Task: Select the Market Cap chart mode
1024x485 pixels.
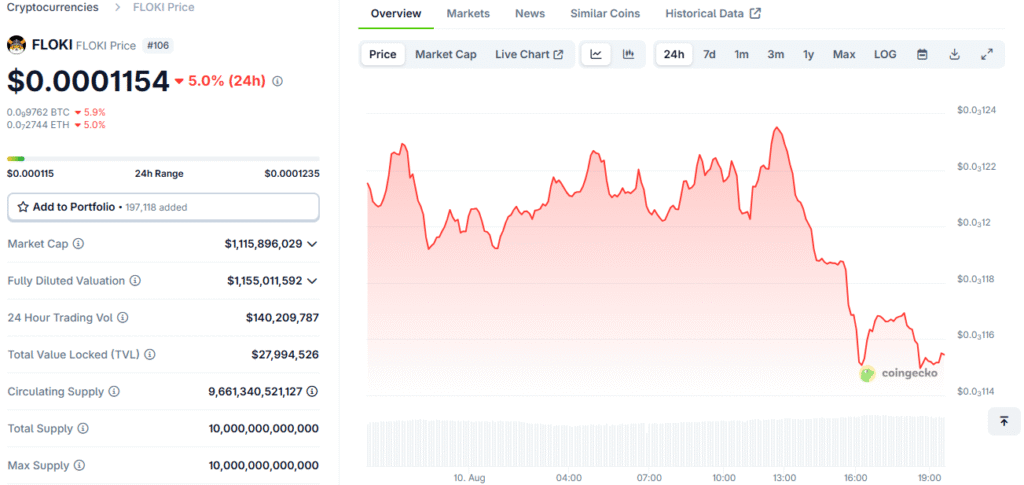Action: 445,54
